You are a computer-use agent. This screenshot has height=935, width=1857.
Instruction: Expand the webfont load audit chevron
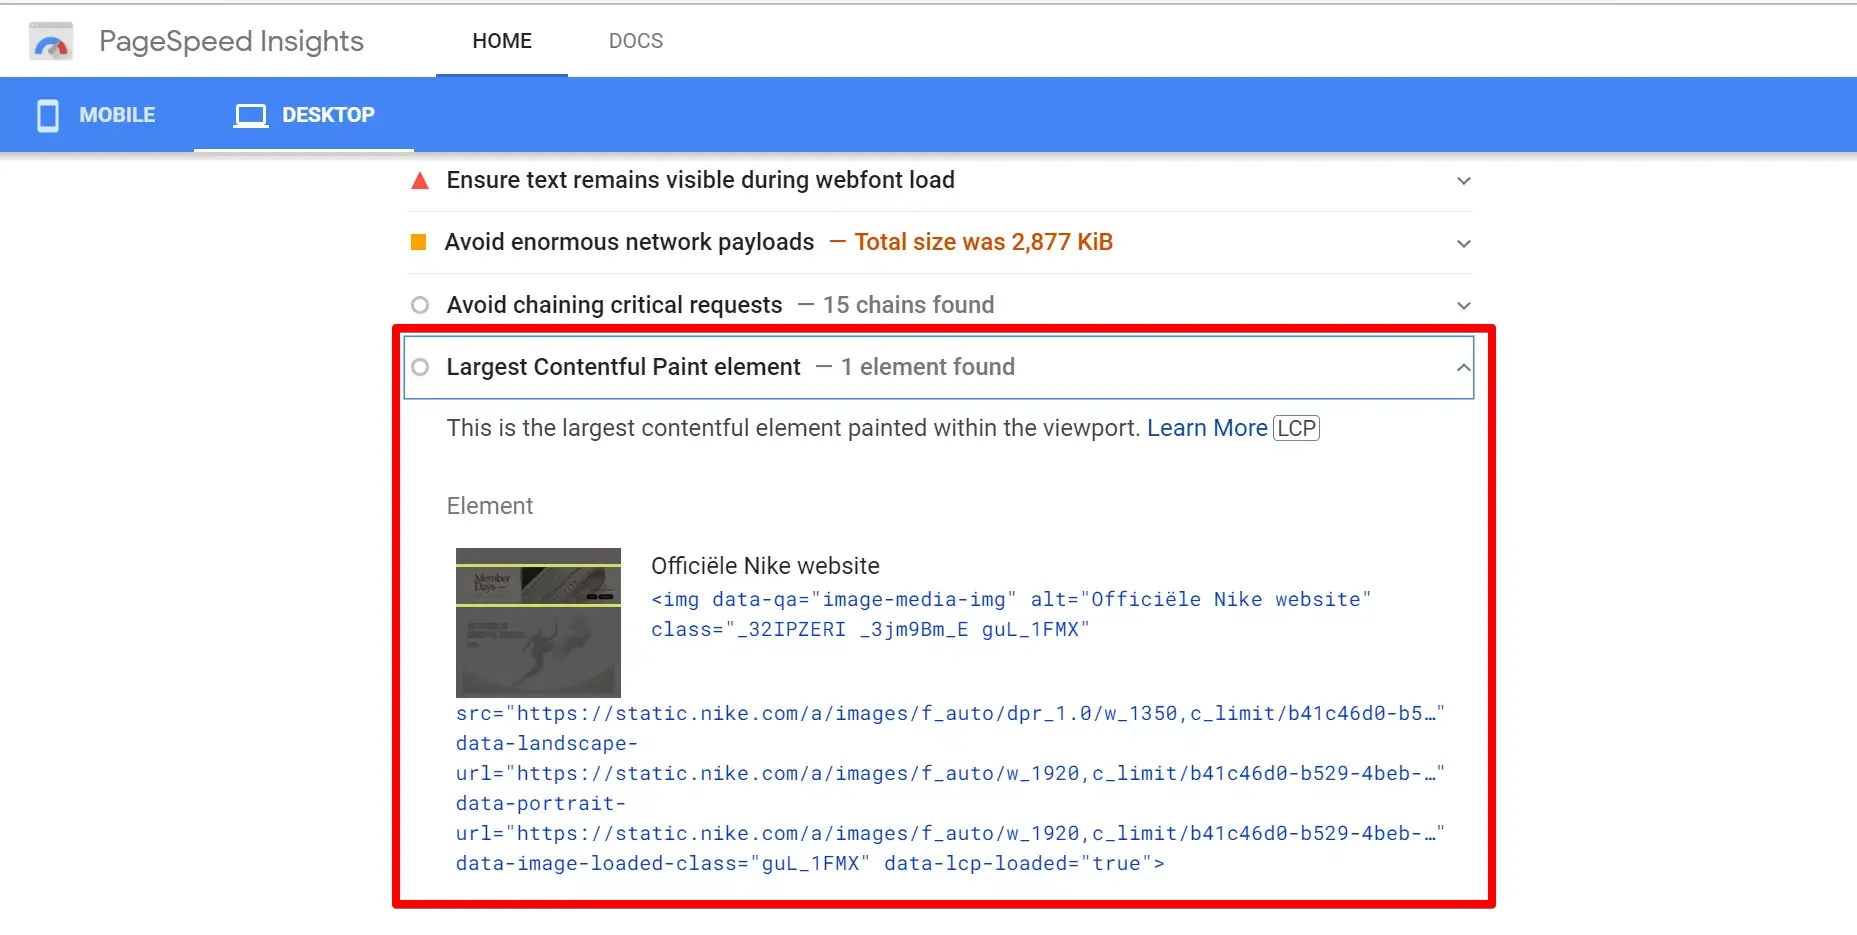tap(1463, 181)
